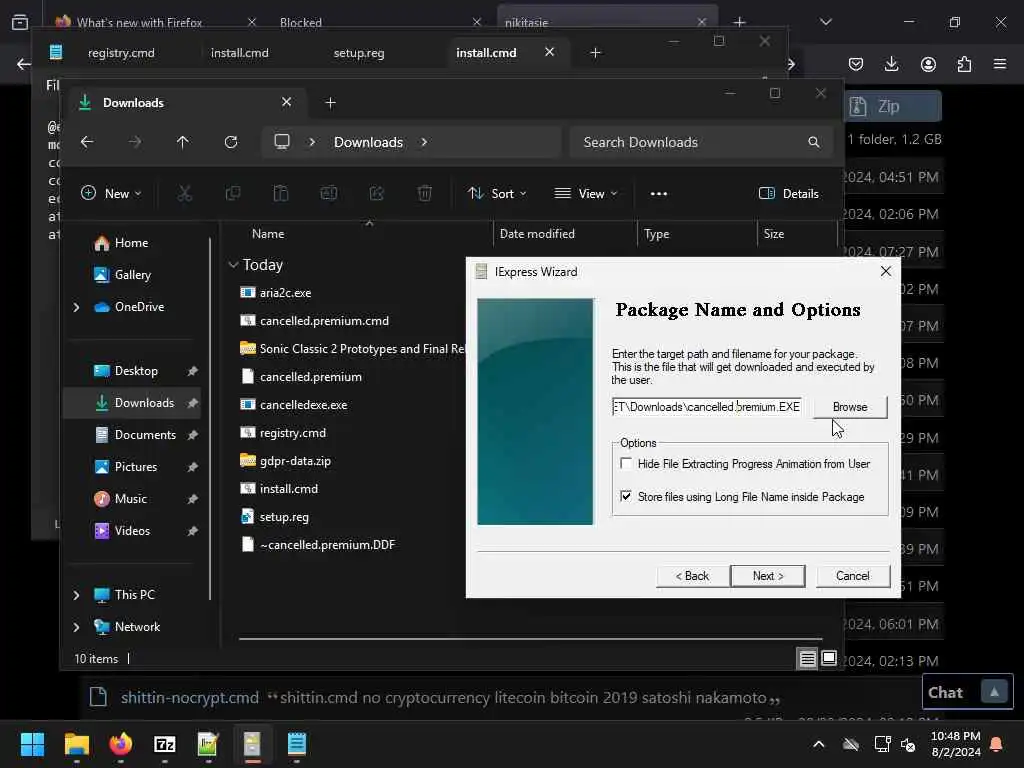Click the Chat panel button

(x=967, y=692)
